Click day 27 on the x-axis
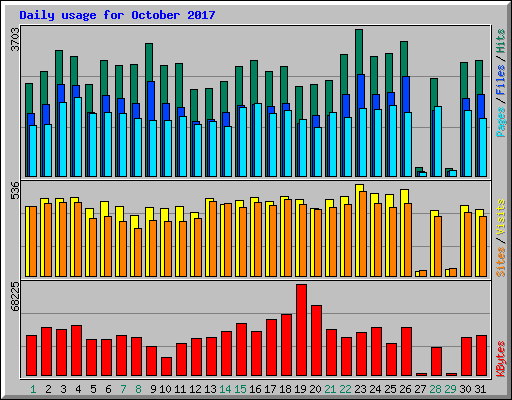Image resolution: width=512 pixels, height=400 pixels. pos(420,389)
